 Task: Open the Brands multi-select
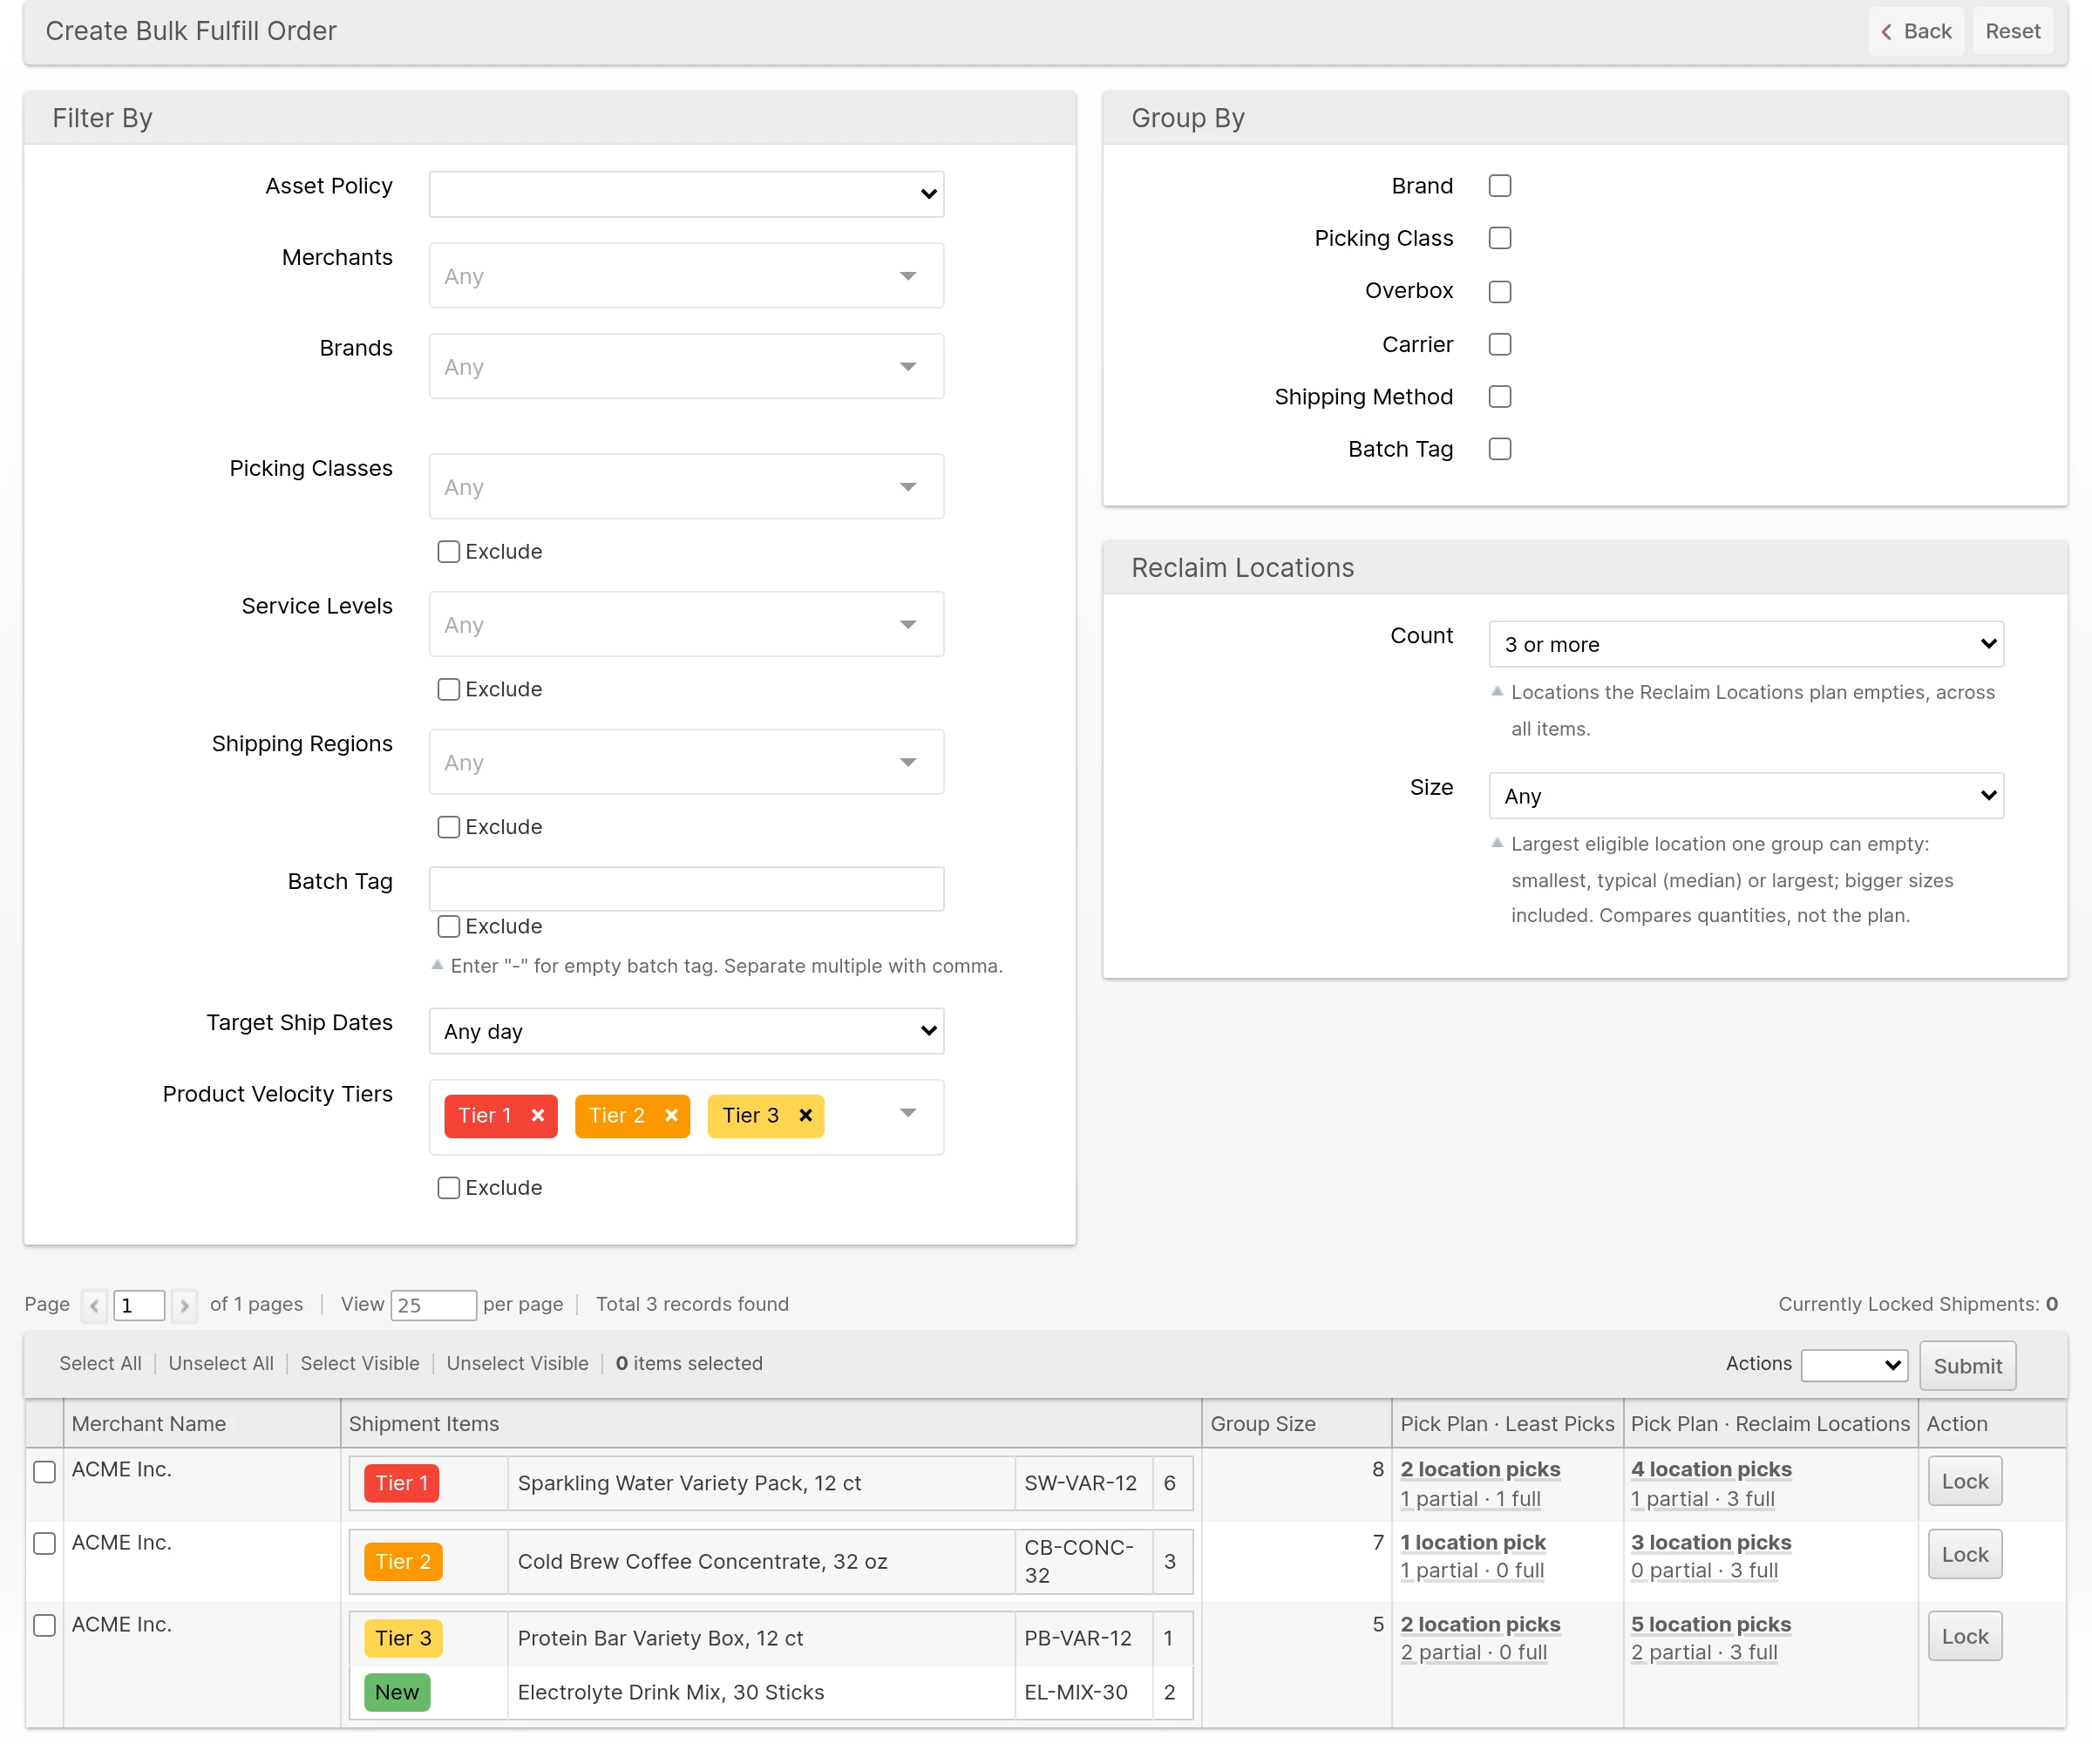pyautogui.click(x=686, y=366)
